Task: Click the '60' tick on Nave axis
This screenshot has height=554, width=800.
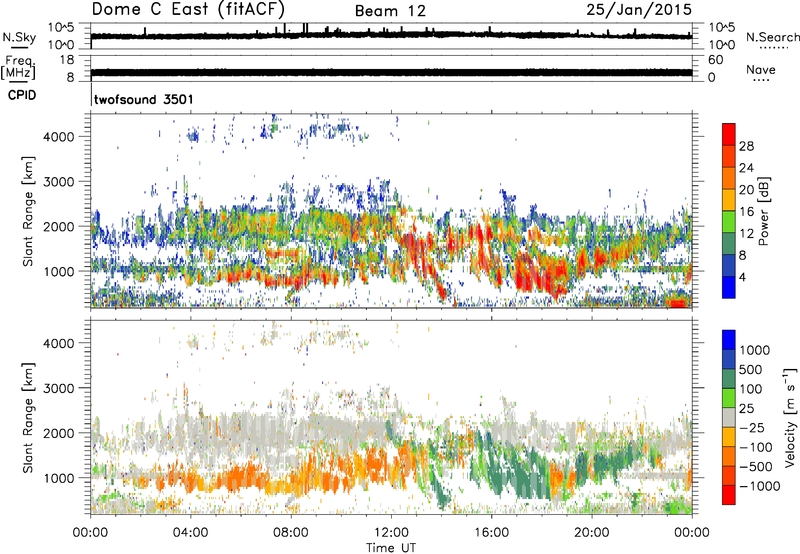Action: tap(715, 60)
